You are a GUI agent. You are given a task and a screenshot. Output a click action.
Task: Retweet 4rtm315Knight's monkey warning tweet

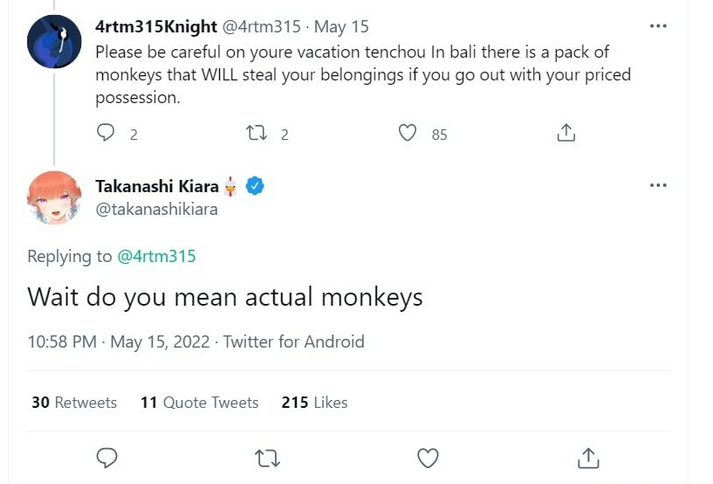point(257,133)
